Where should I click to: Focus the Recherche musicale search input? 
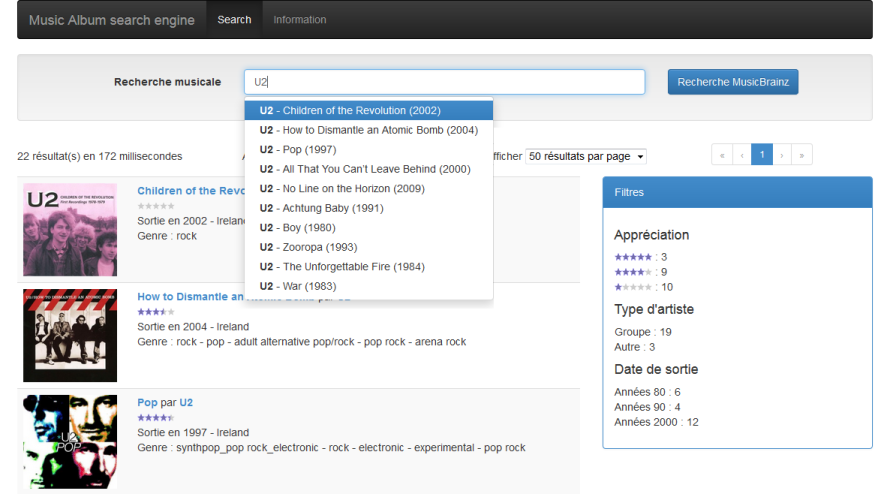(x=444, y=82)
